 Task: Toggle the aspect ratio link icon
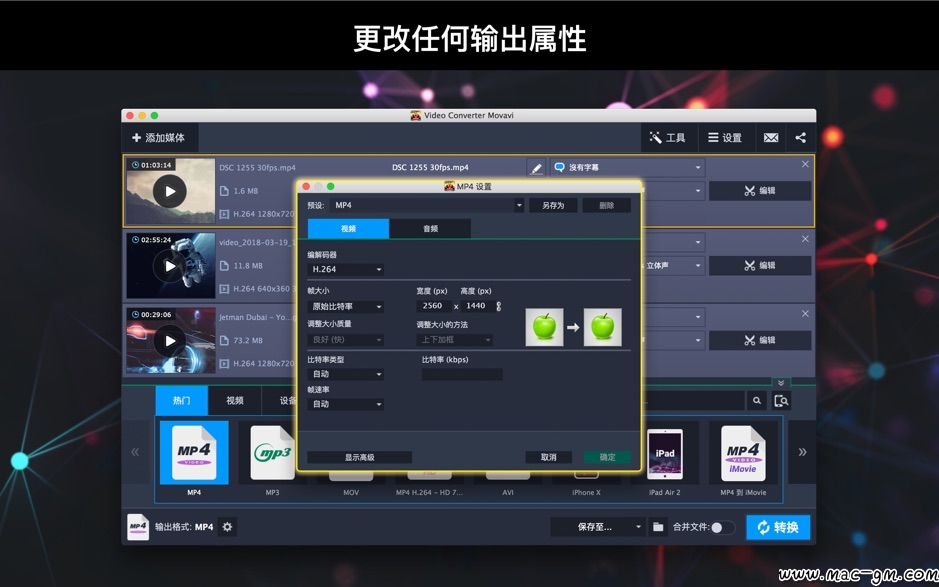pyautogui.click(x=498, y=306)
